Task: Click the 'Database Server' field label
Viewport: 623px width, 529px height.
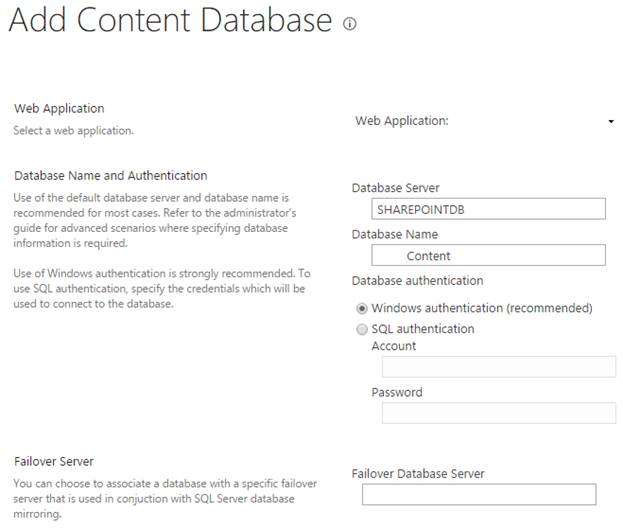Action: 395,187
